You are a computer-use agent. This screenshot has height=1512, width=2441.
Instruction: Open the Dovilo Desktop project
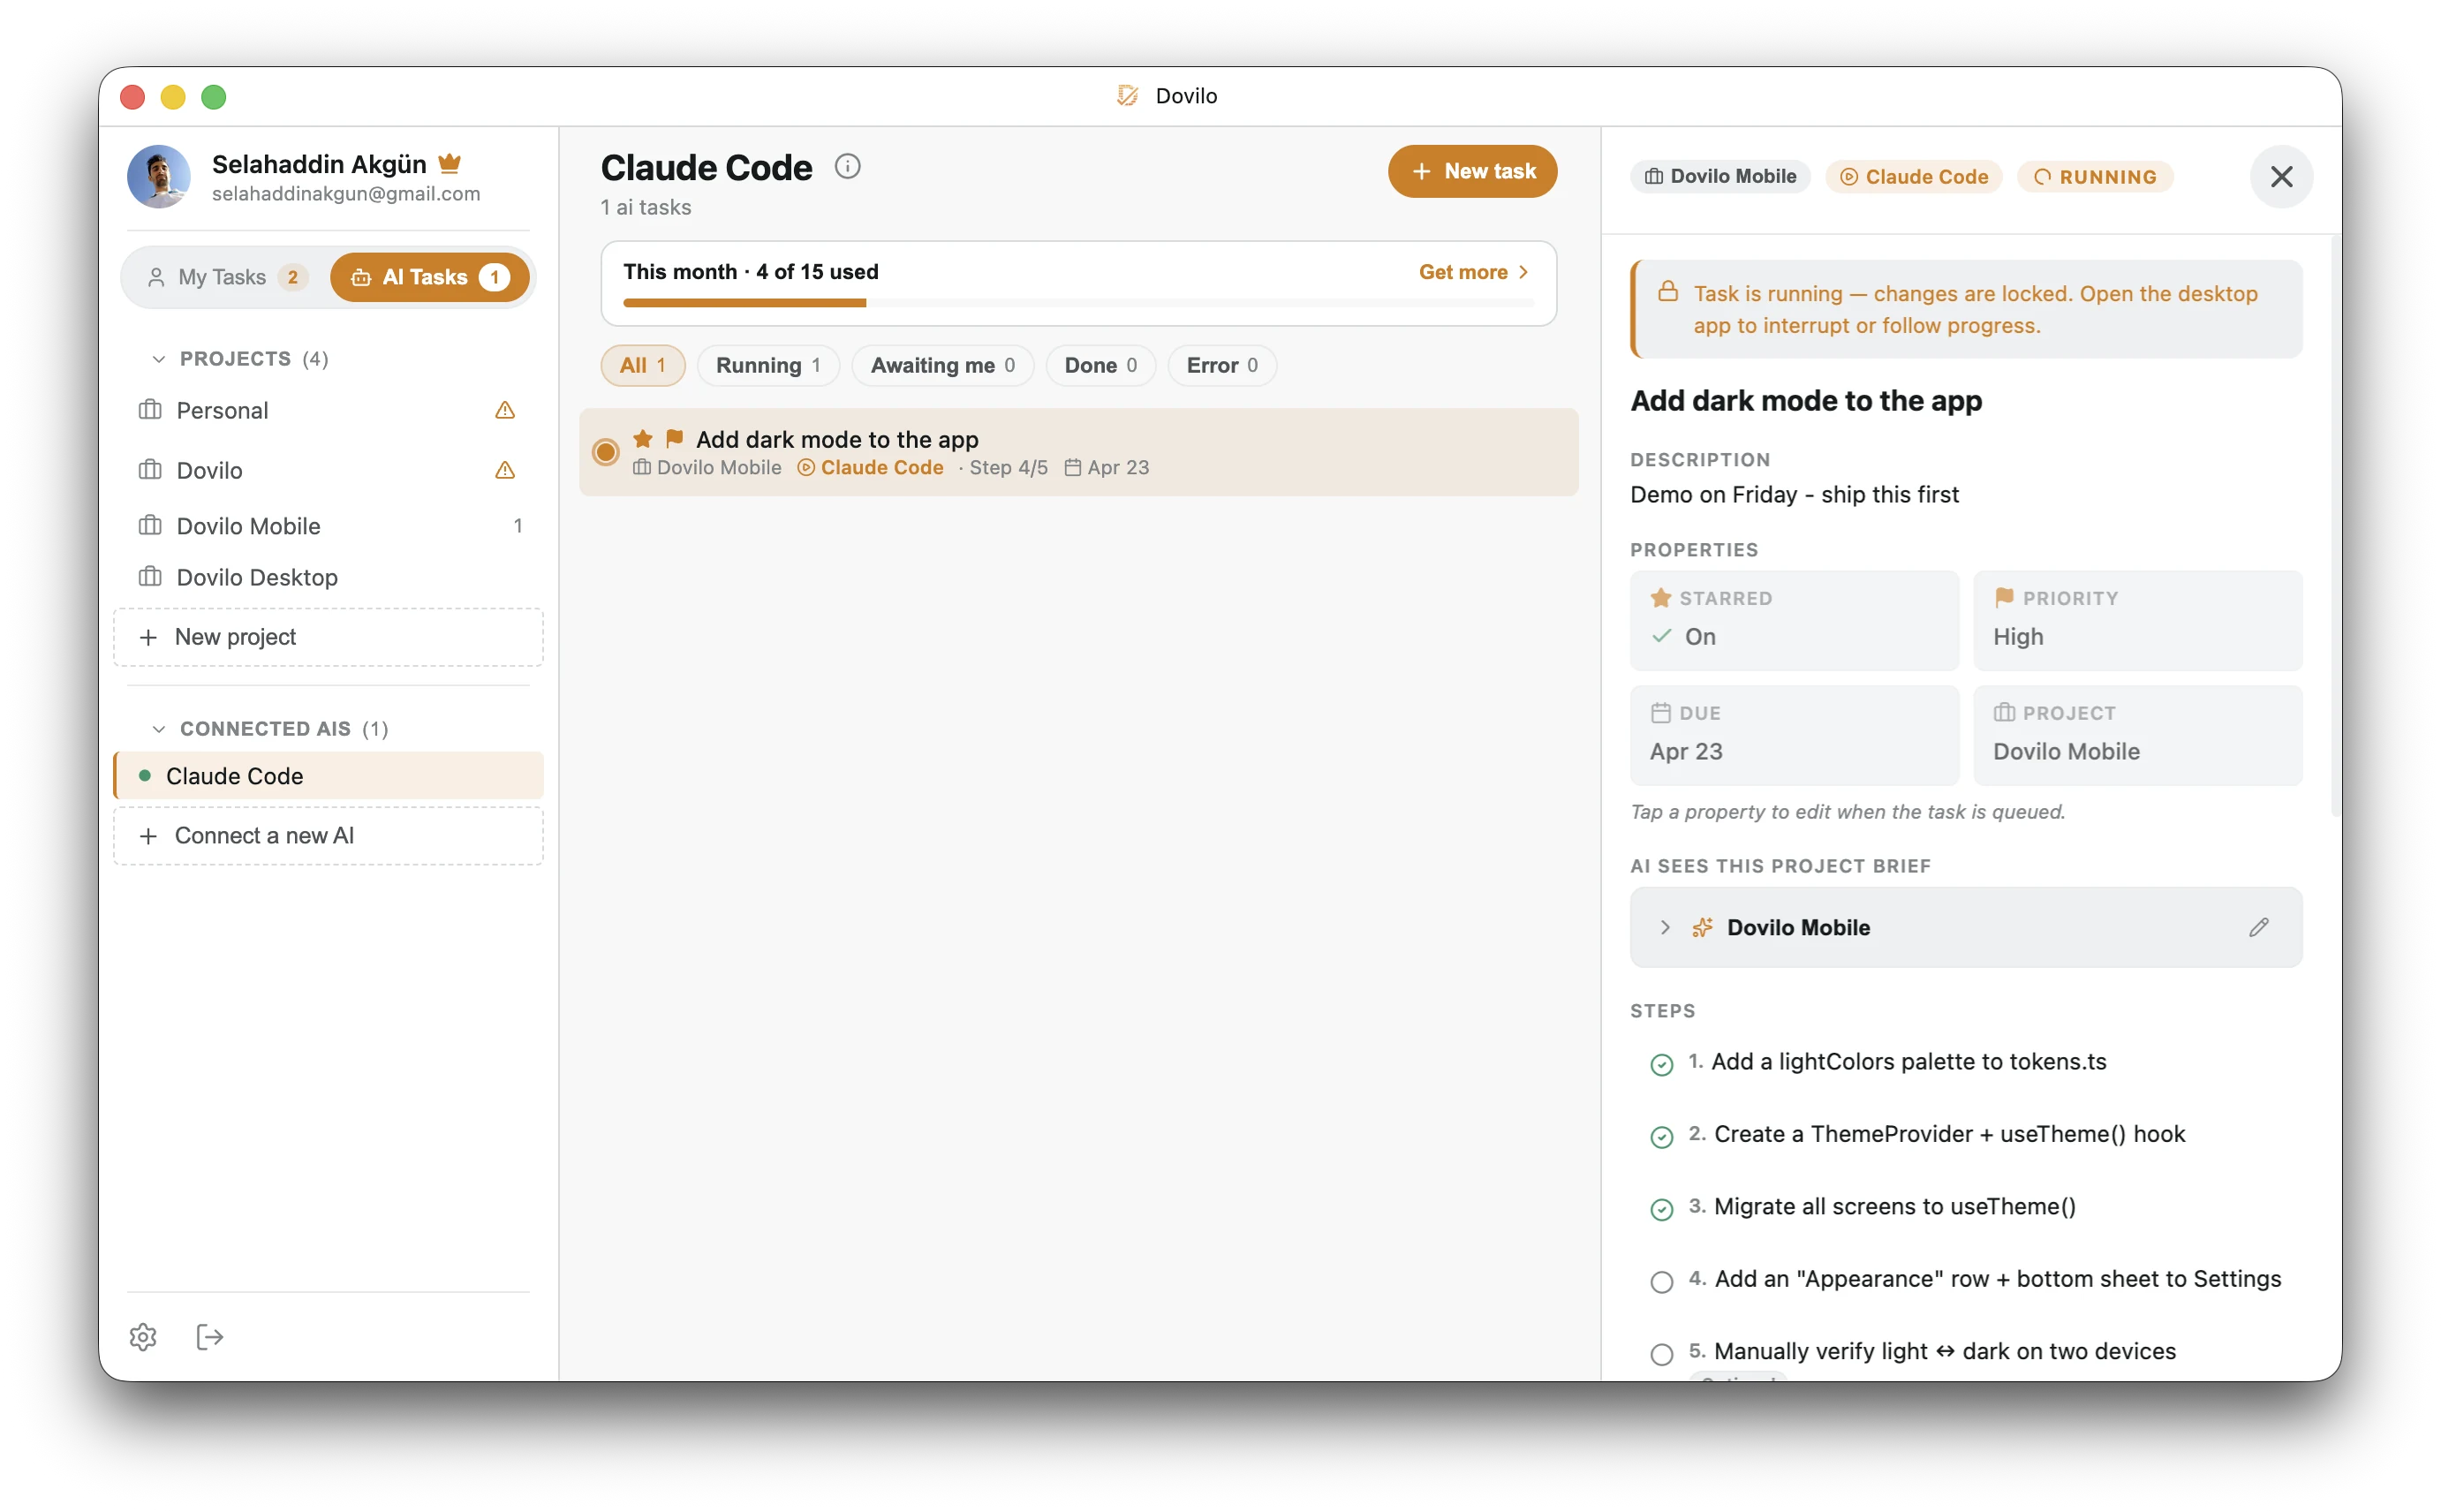pos(328,577)
